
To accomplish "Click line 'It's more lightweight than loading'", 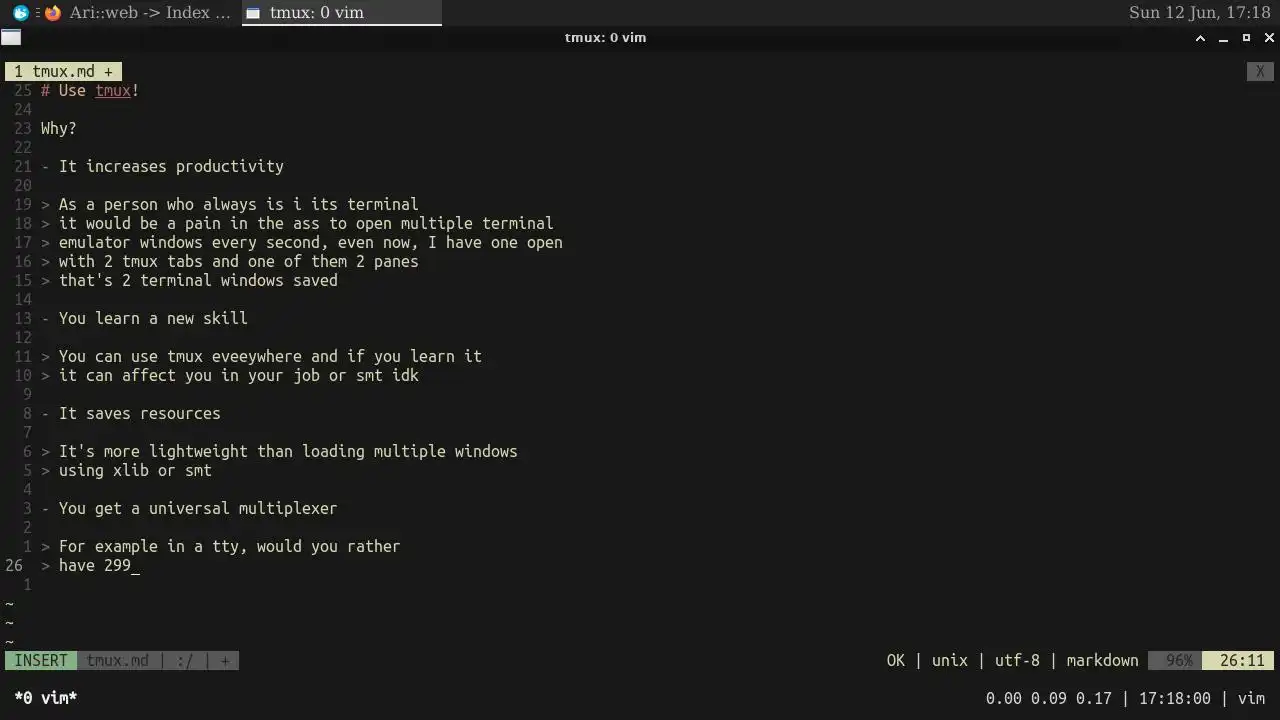I will click(288, 452).
